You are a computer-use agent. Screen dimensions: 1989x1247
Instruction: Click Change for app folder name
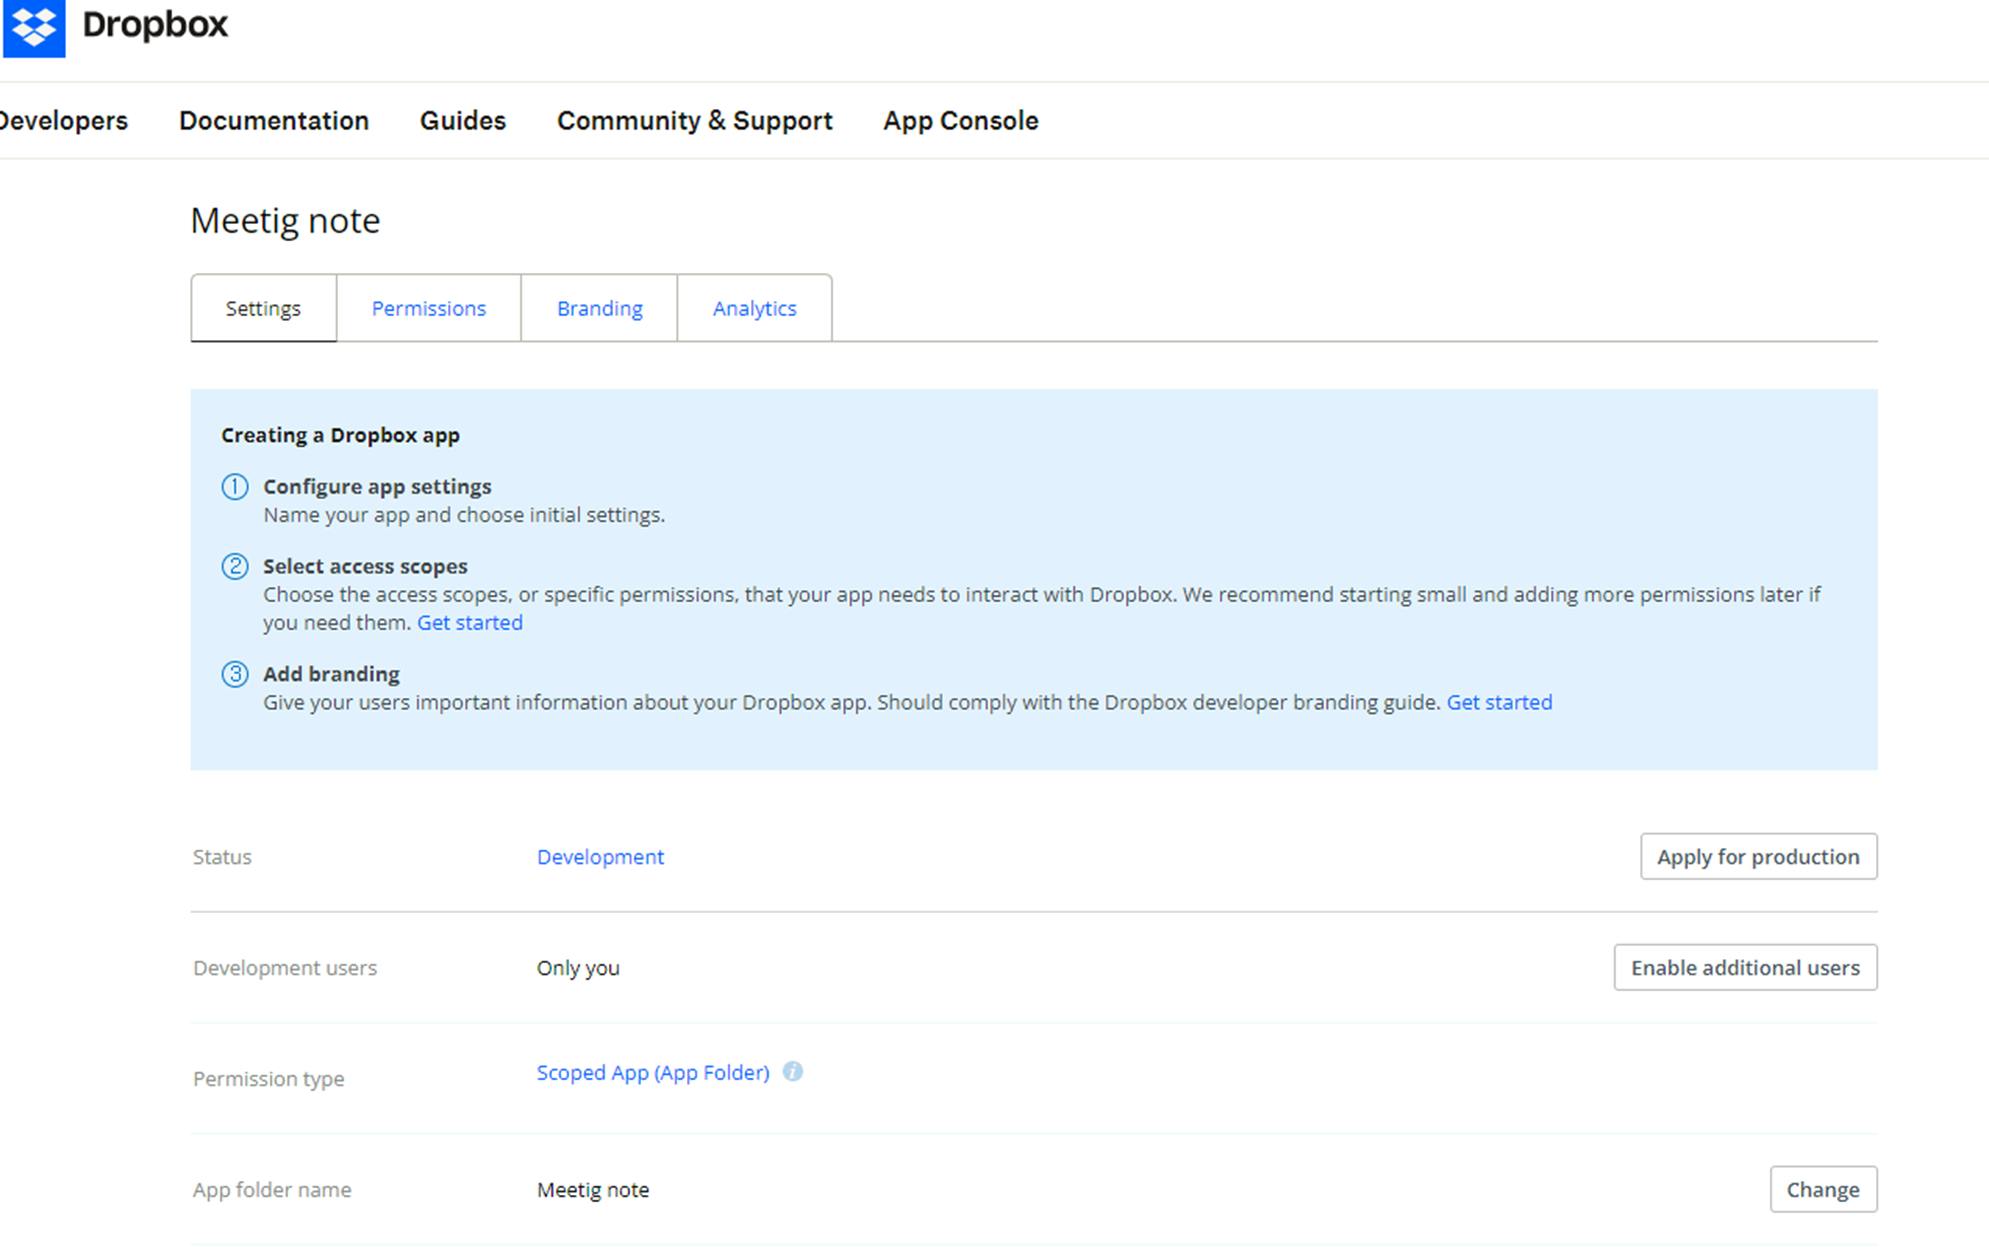(1822, 1189)
